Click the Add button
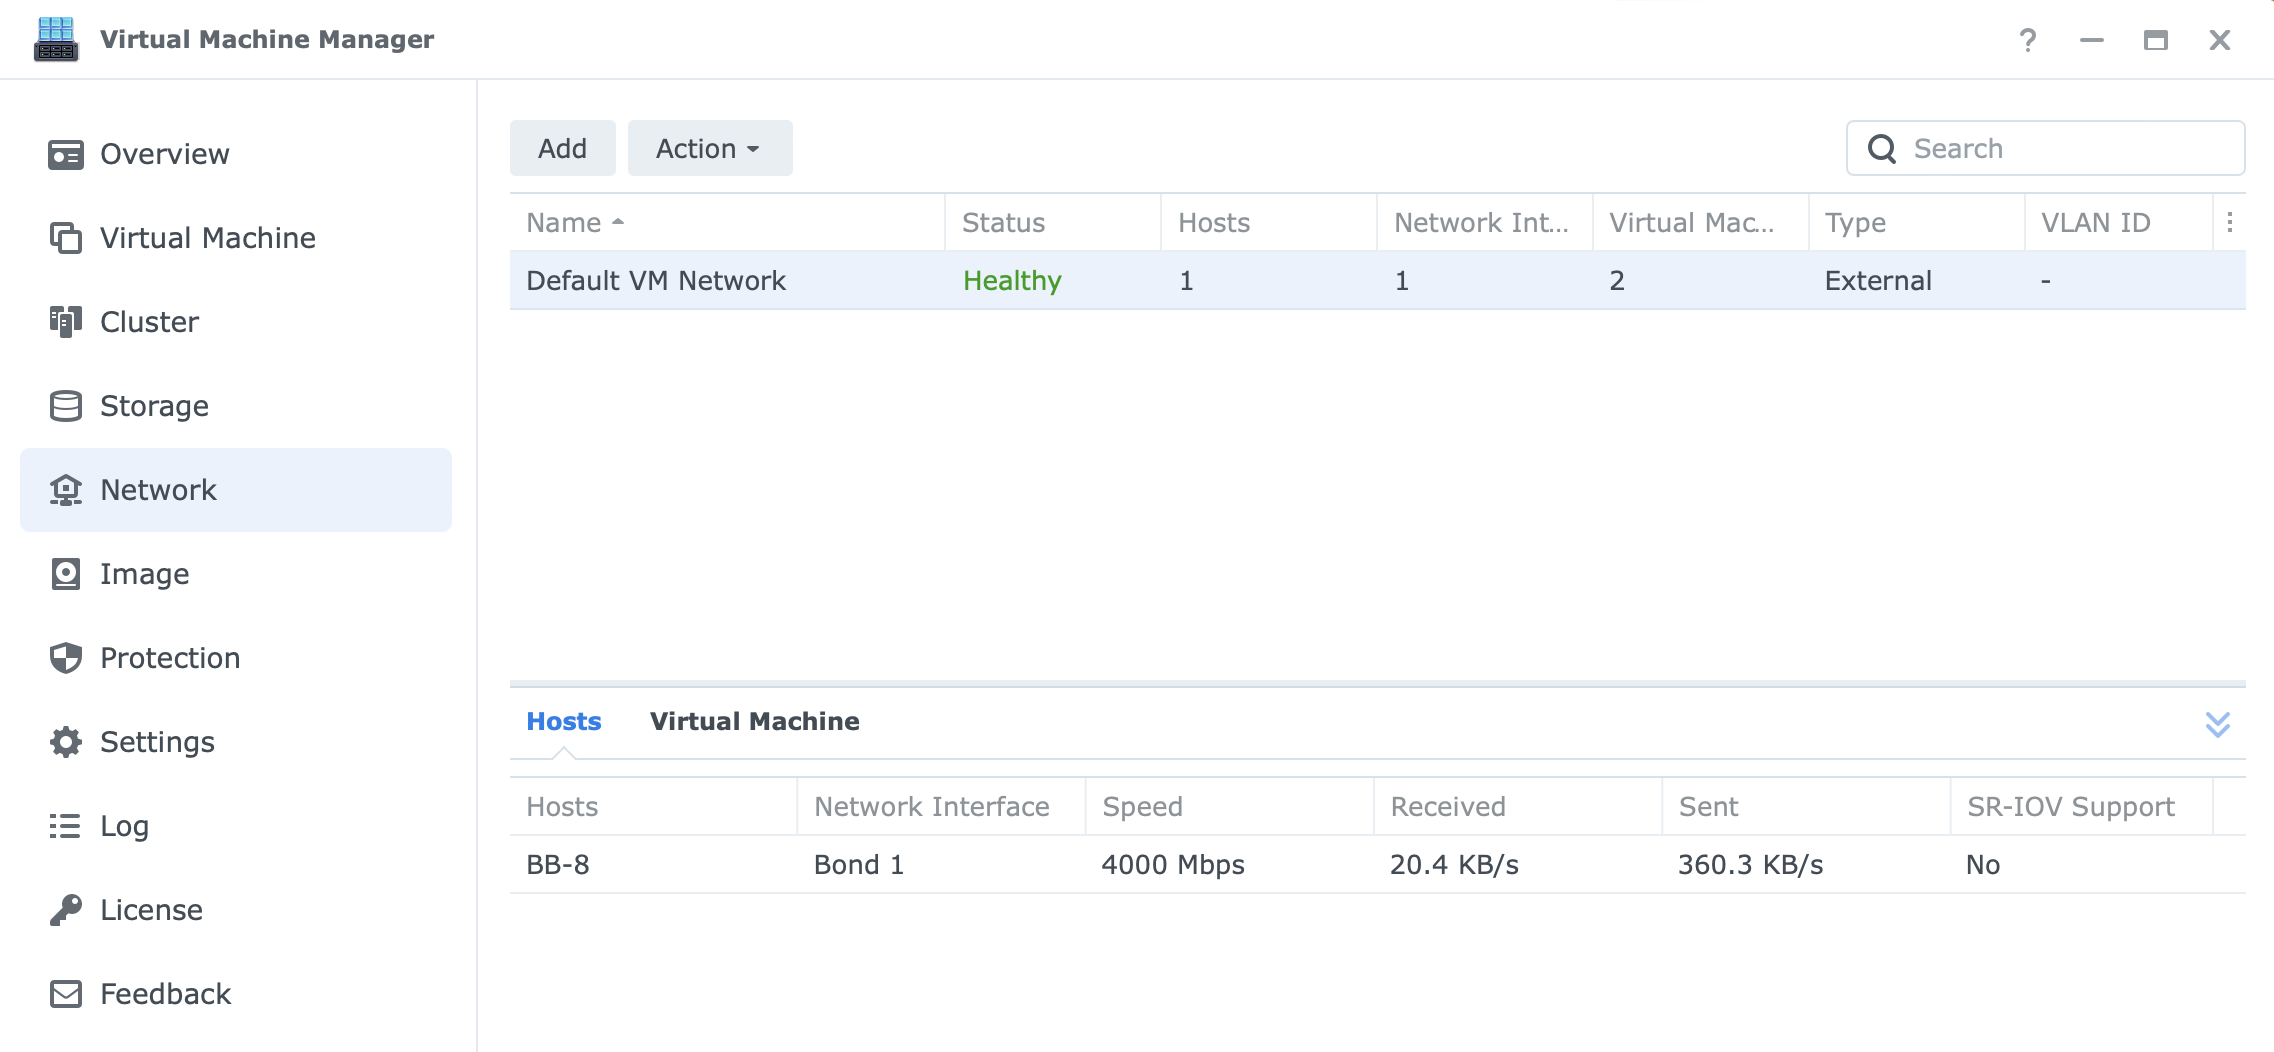 point(563,148)
